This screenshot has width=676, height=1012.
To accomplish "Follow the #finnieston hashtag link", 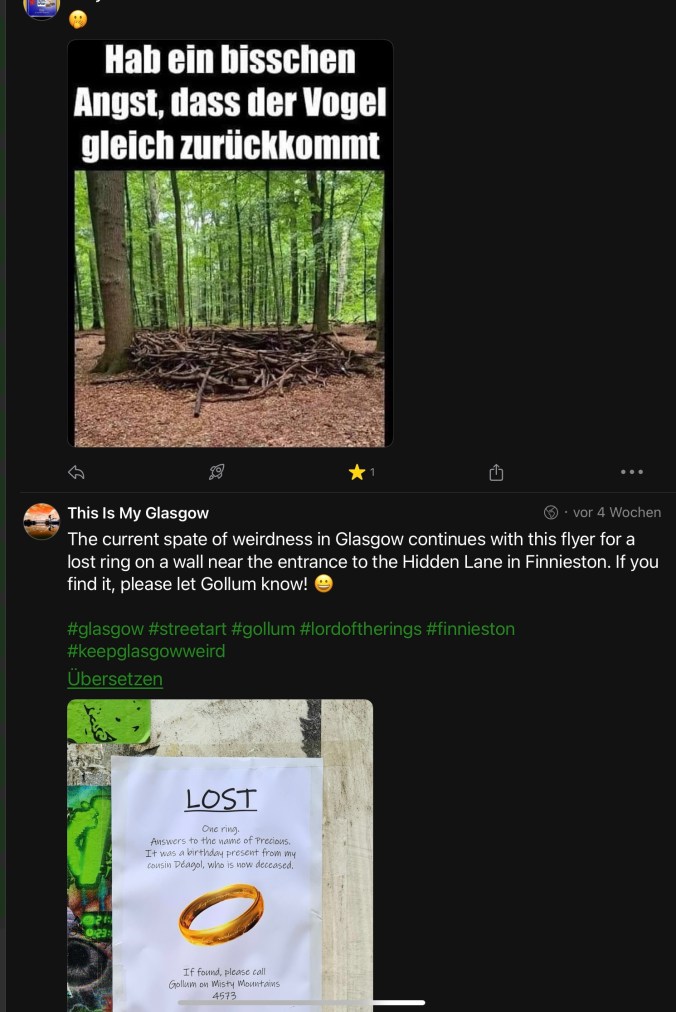I will coord(470,629).
